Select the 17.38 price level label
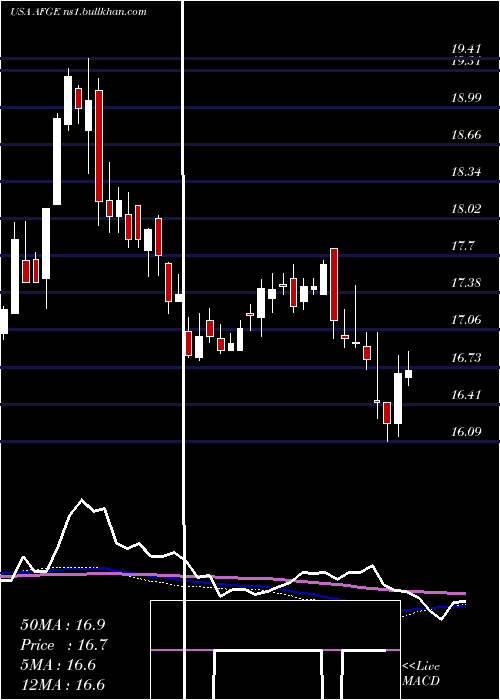Image resolution: width=500 pixels, height=700 pixels. click(x=466, y=283)
